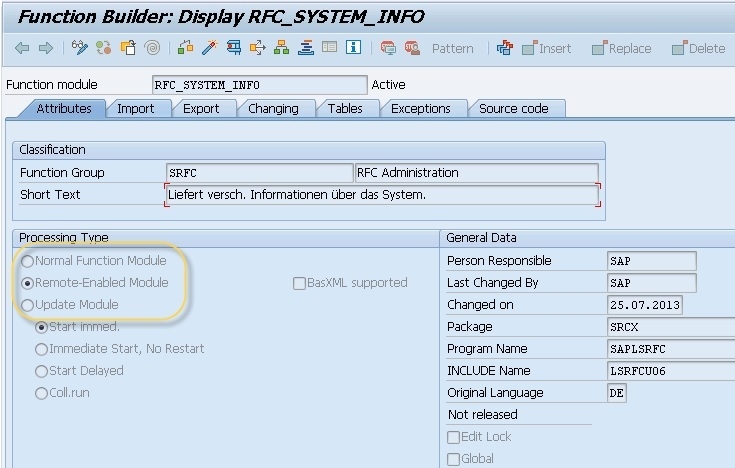Click the Delete toolbar button

coord(698,48)
